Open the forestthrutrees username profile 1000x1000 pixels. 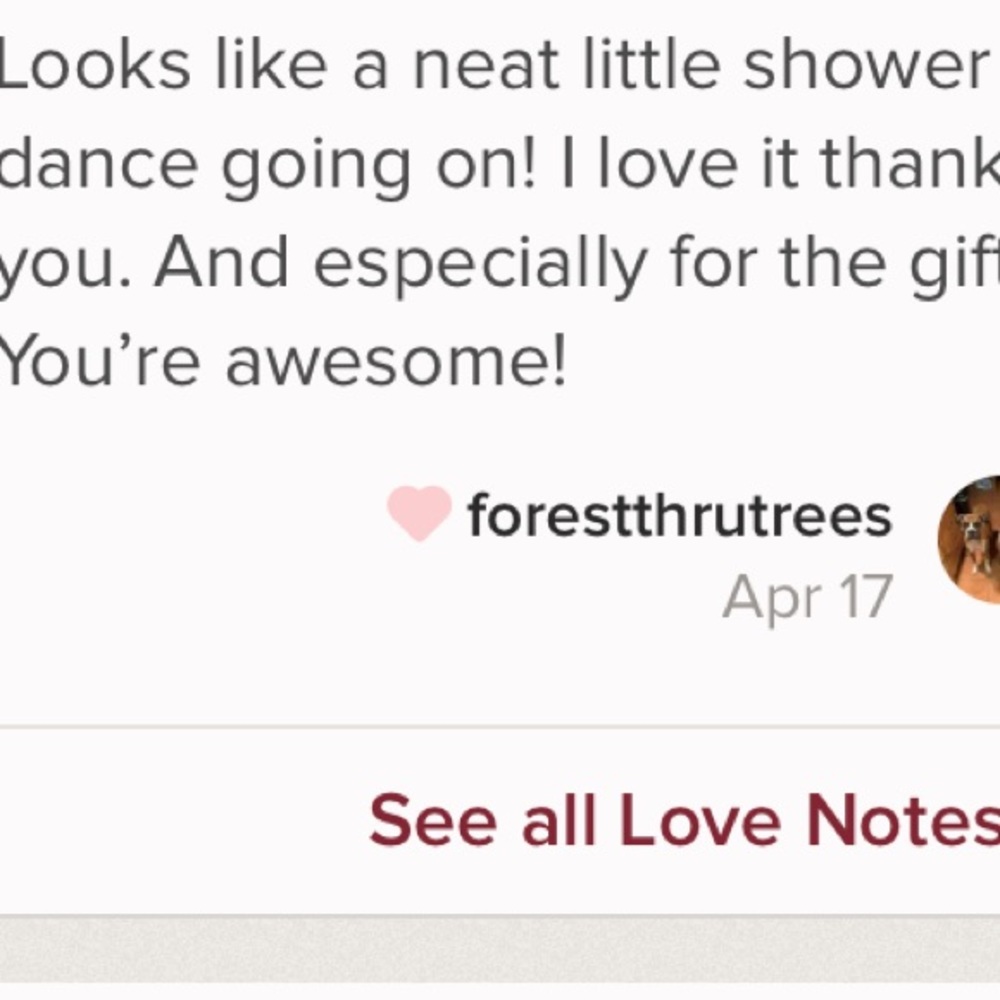pos(679,516)
